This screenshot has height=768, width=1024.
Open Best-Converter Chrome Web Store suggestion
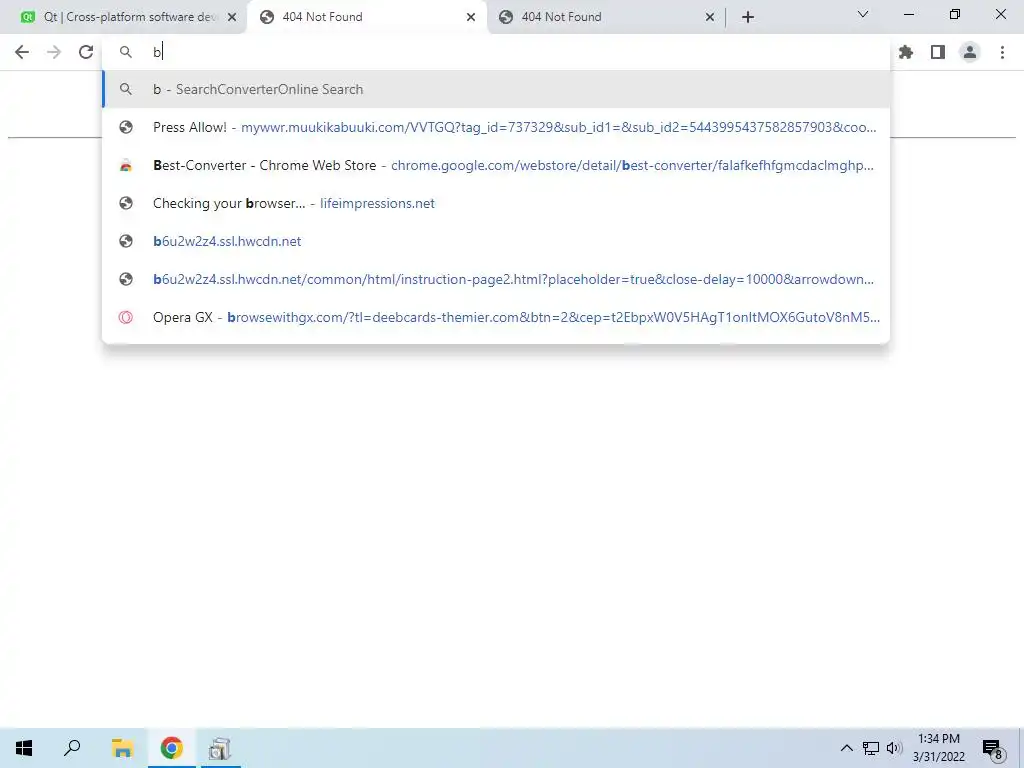pyautogui.click(x=496, y=165)
